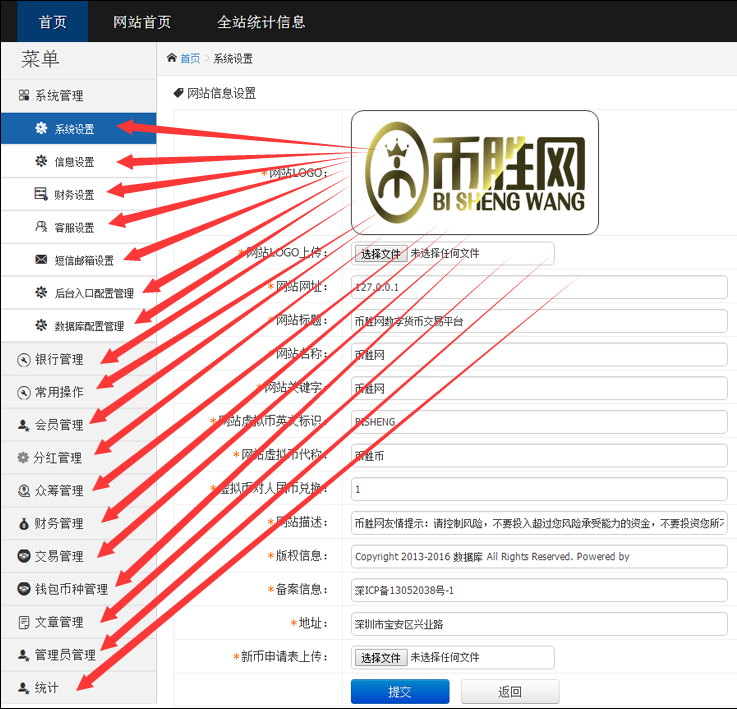
Task: Open the 网站首页 top navigation tab
Action: pos(142,22)
